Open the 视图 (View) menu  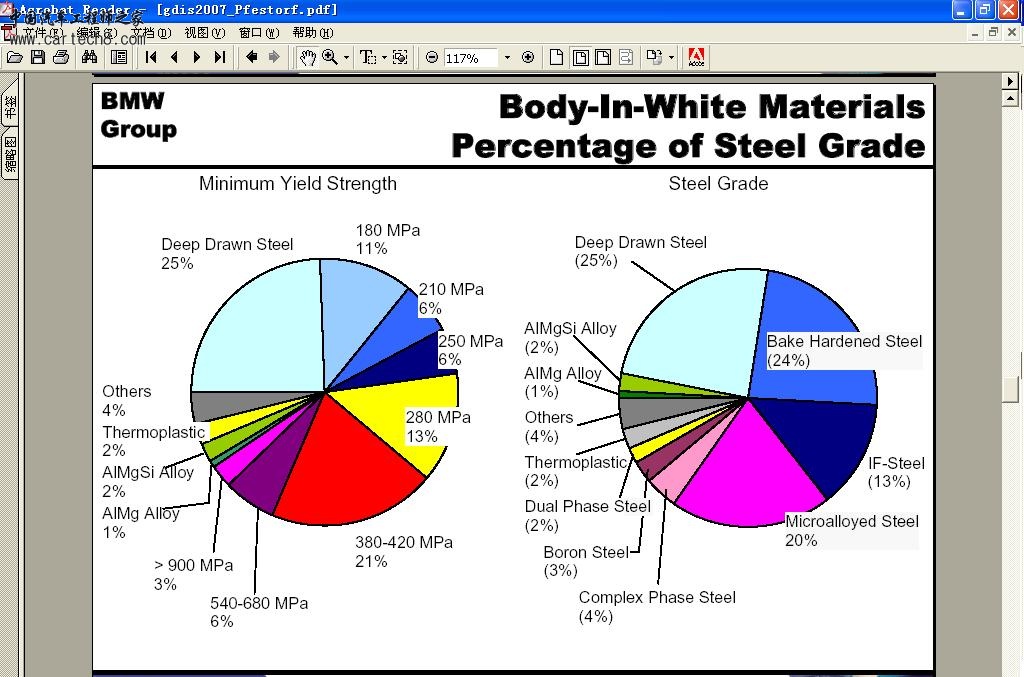[204, 33]
